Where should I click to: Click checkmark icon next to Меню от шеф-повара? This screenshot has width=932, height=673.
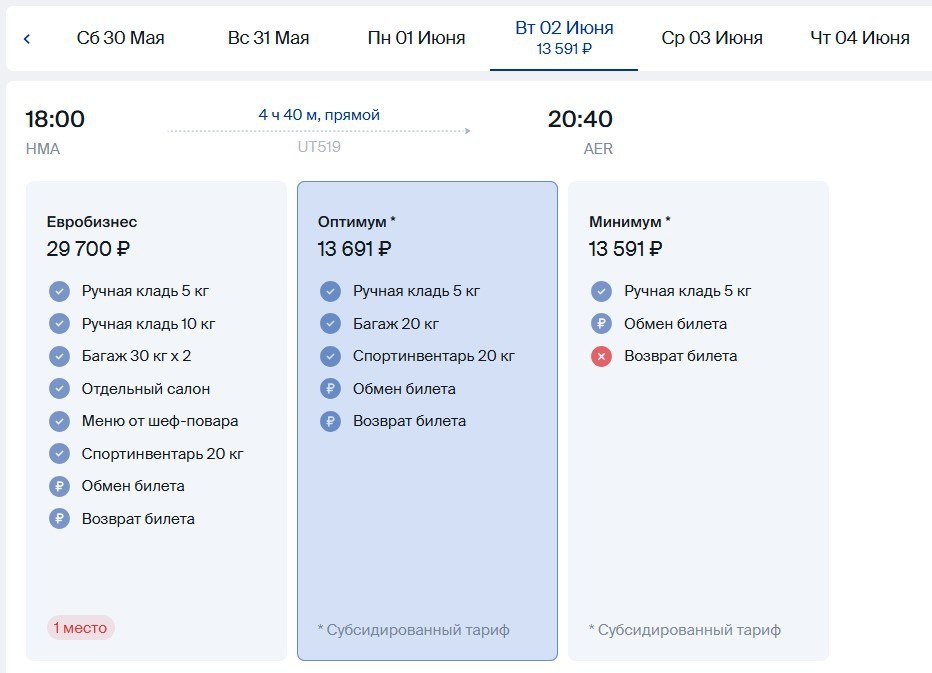coord(60,422)
